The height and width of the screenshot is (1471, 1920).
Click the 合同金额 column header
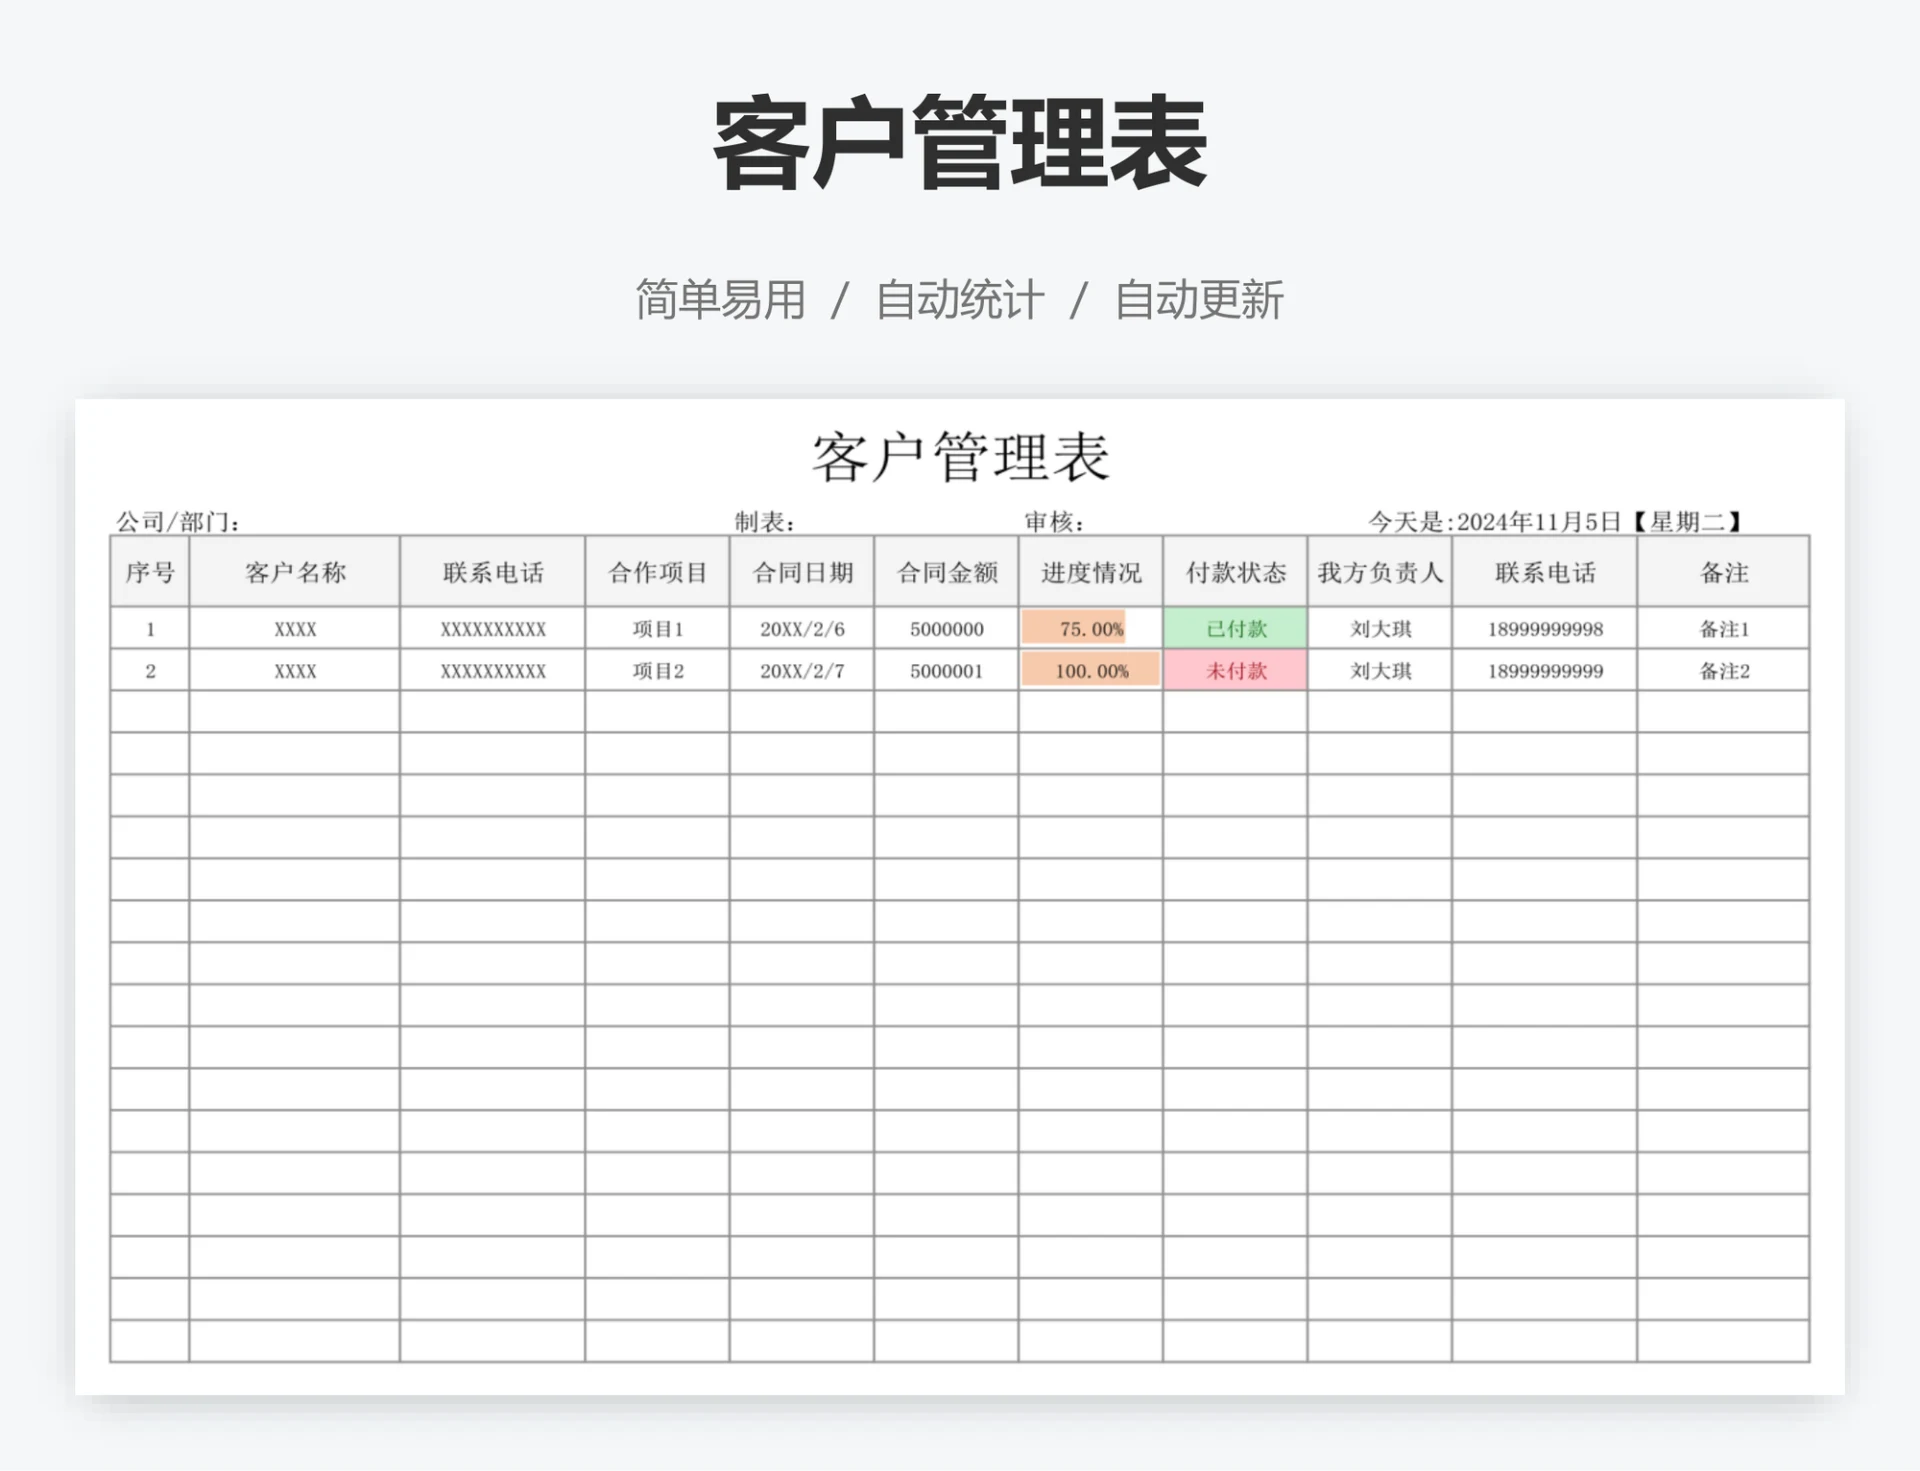pos(945,572)
